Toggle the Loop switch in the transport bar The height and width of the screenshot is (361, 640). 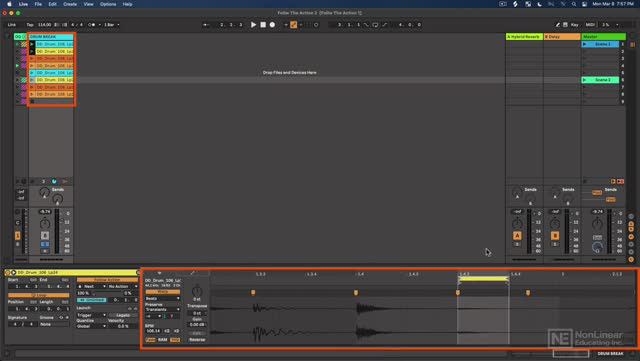pos(375,25)
